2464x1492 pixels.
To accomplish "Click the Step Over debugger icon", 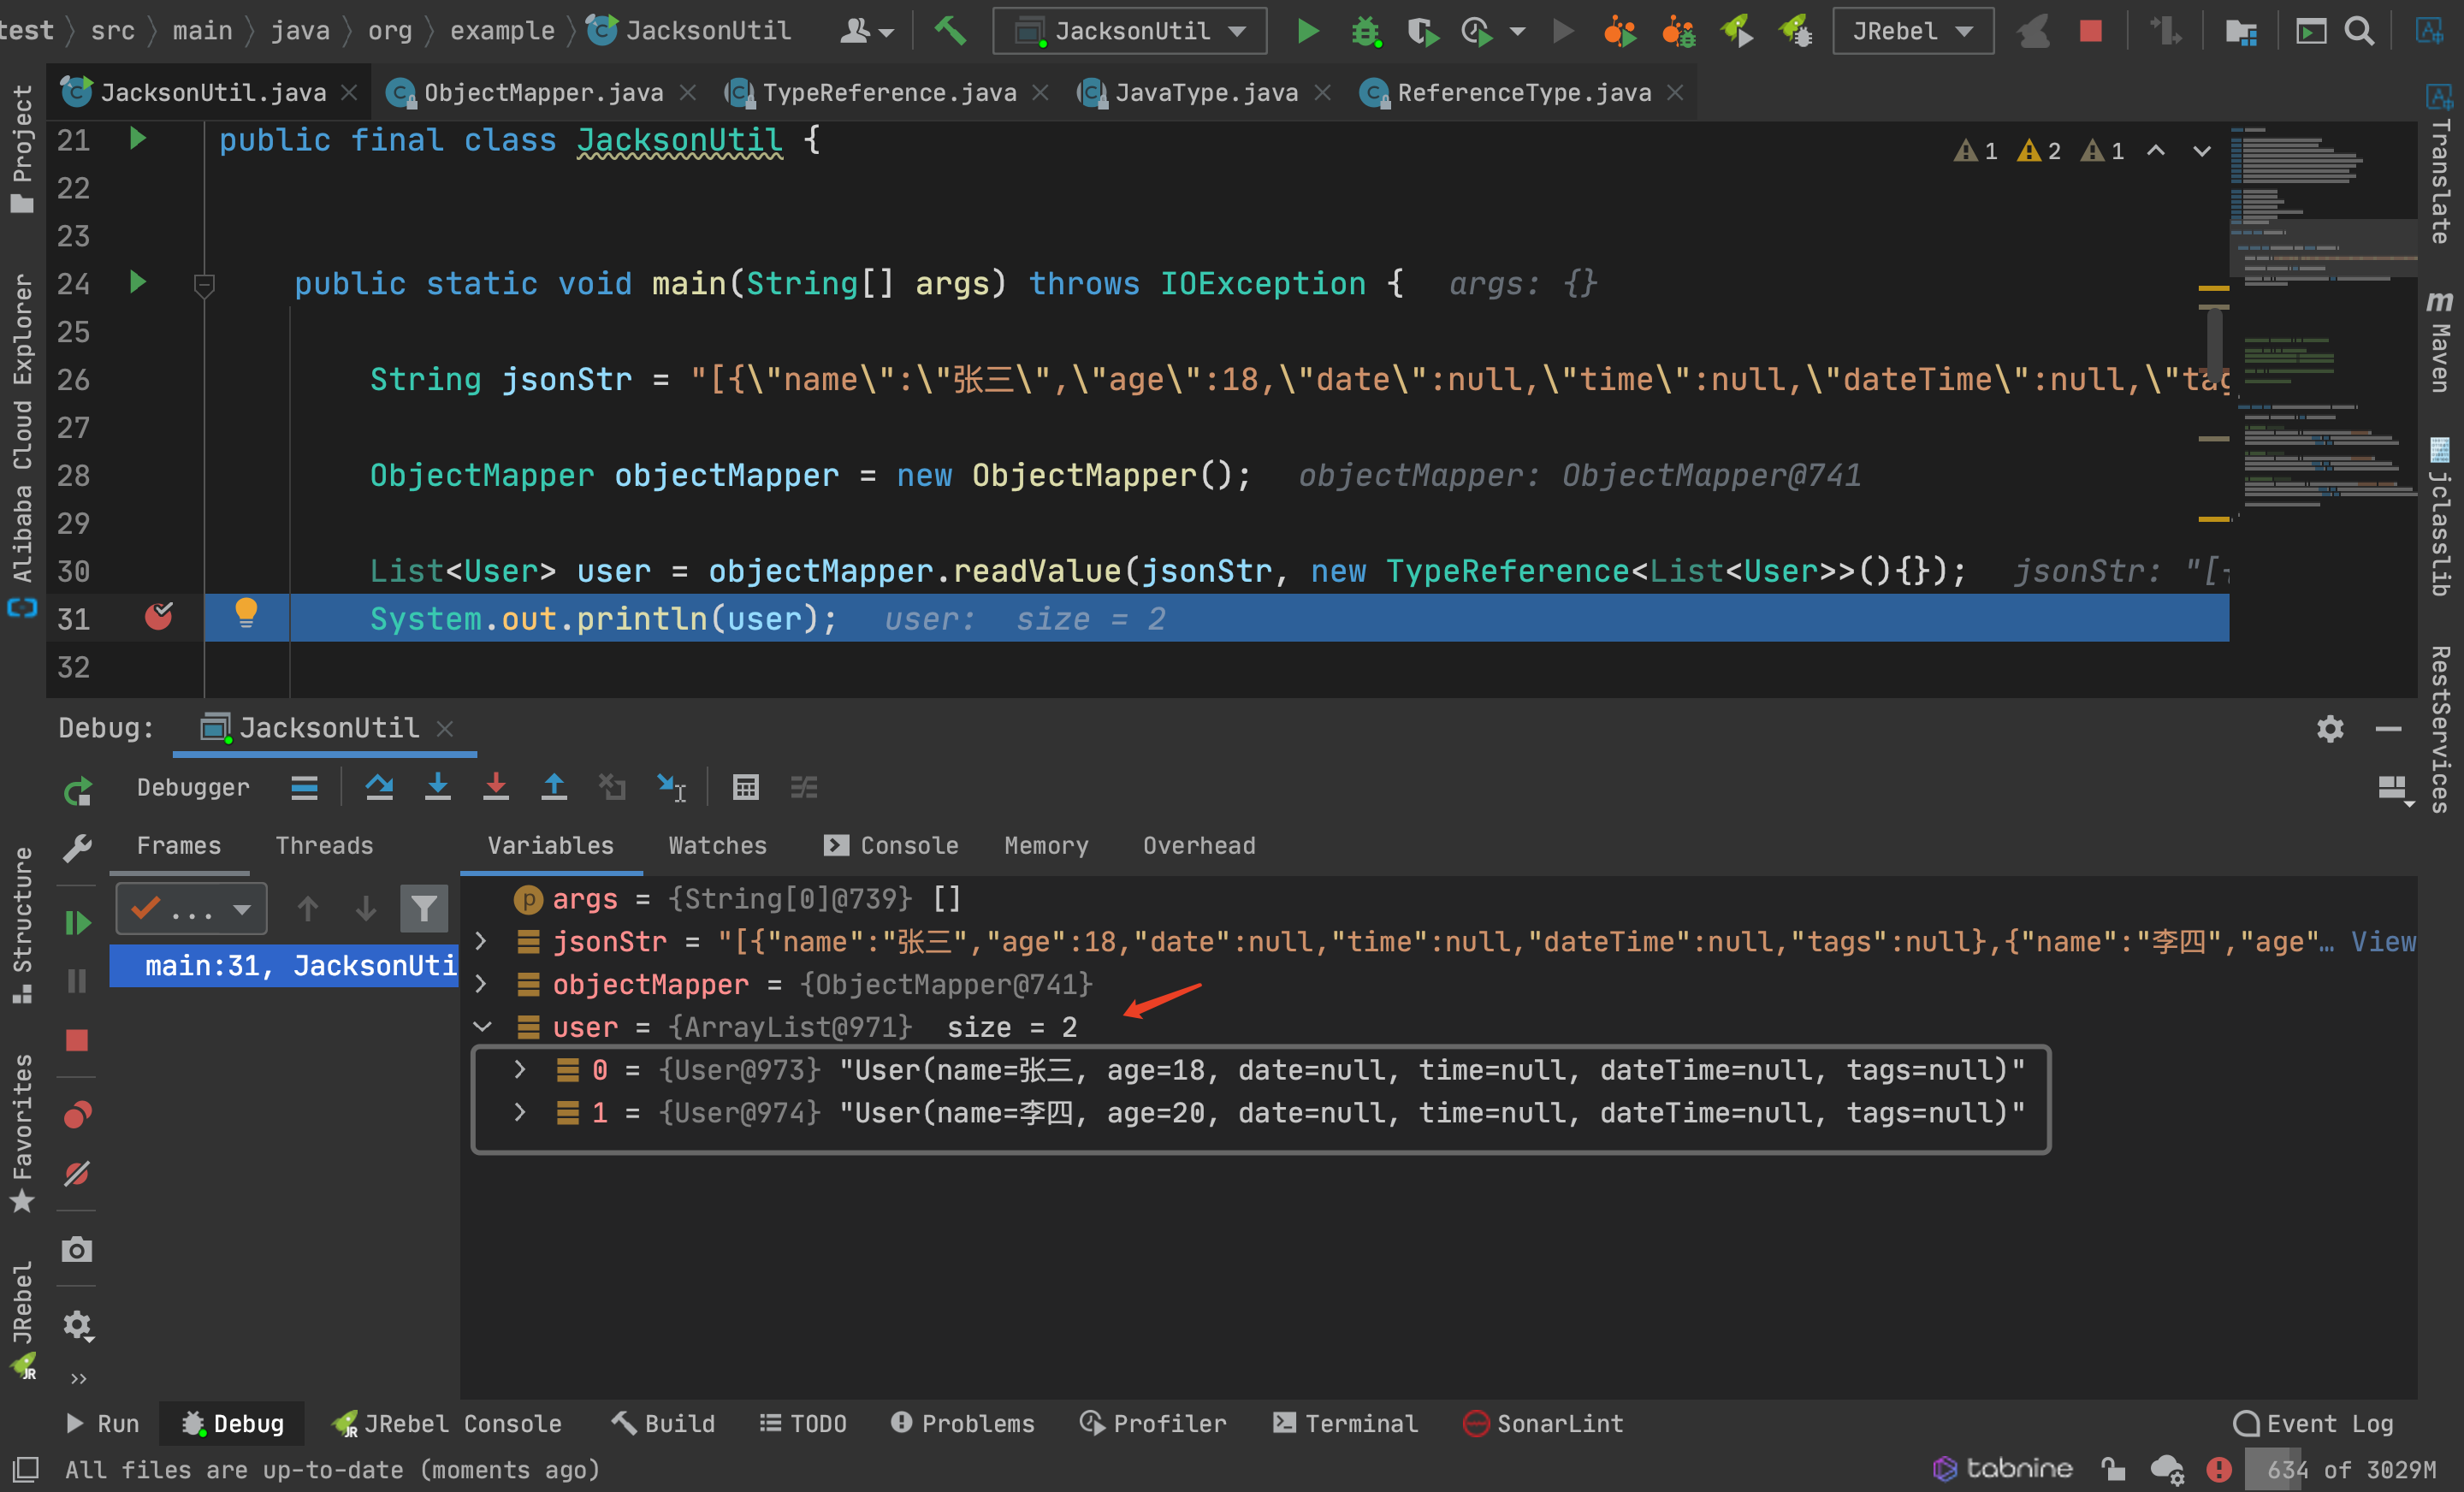I will click(x=379, y=788).
